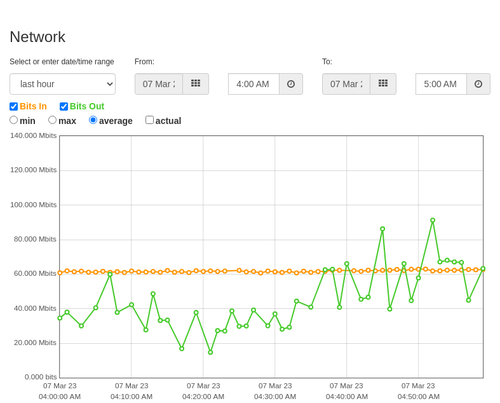This screenshot has height=403, width=500.
Task: Click the 140.000 Mbits axis label
Action: tap(33, 136)
